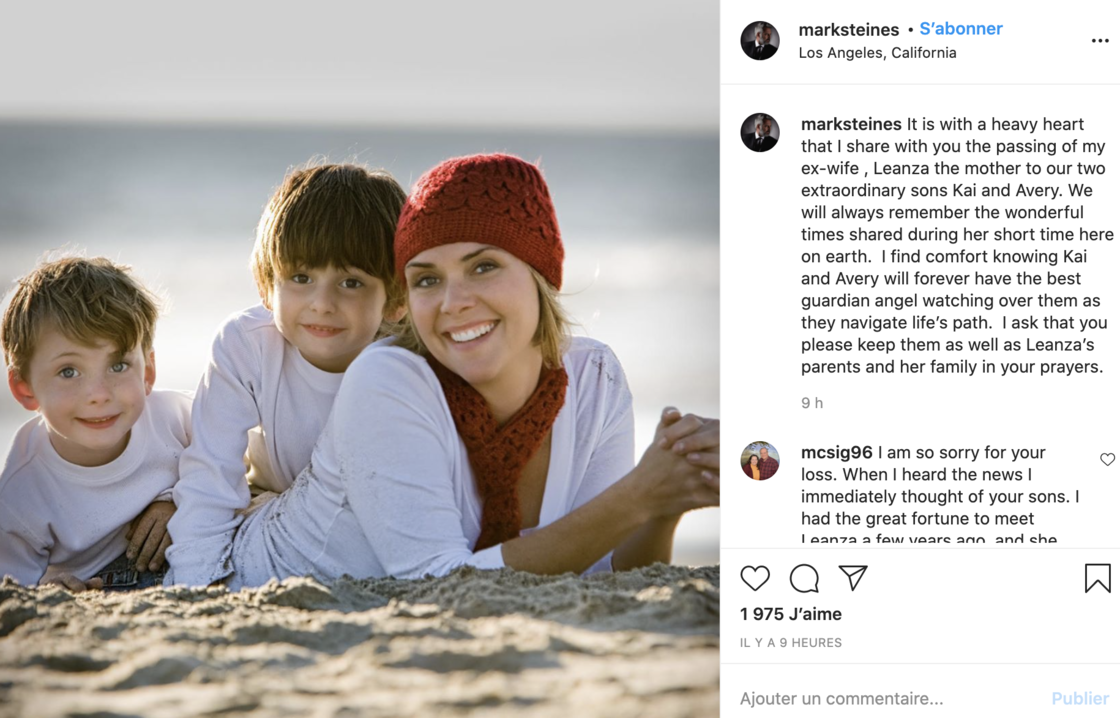Image resolution: width=1120 pixels, height=718 pixels.
Task: Open the '9 h' caption timestamp
Action: point(811,403)
